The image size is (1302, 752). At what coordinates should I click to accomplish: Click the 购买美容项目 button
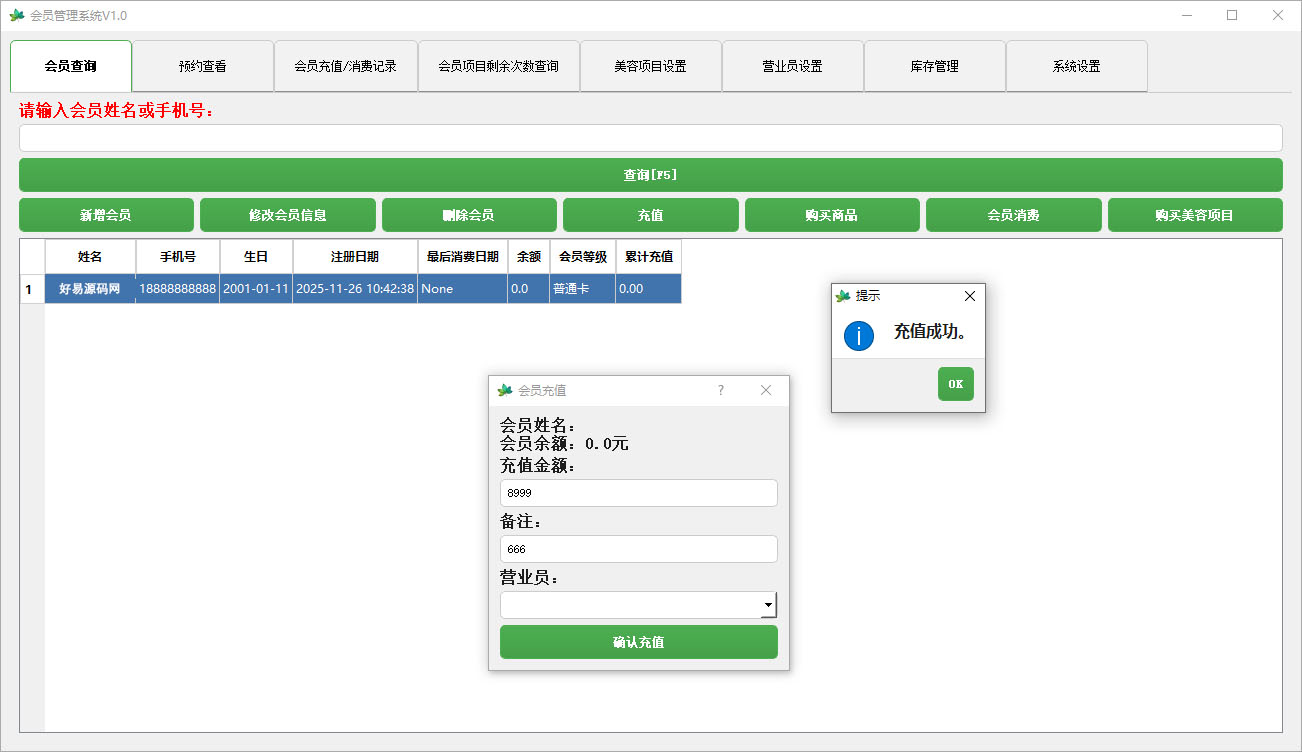tap(1195, 214)
